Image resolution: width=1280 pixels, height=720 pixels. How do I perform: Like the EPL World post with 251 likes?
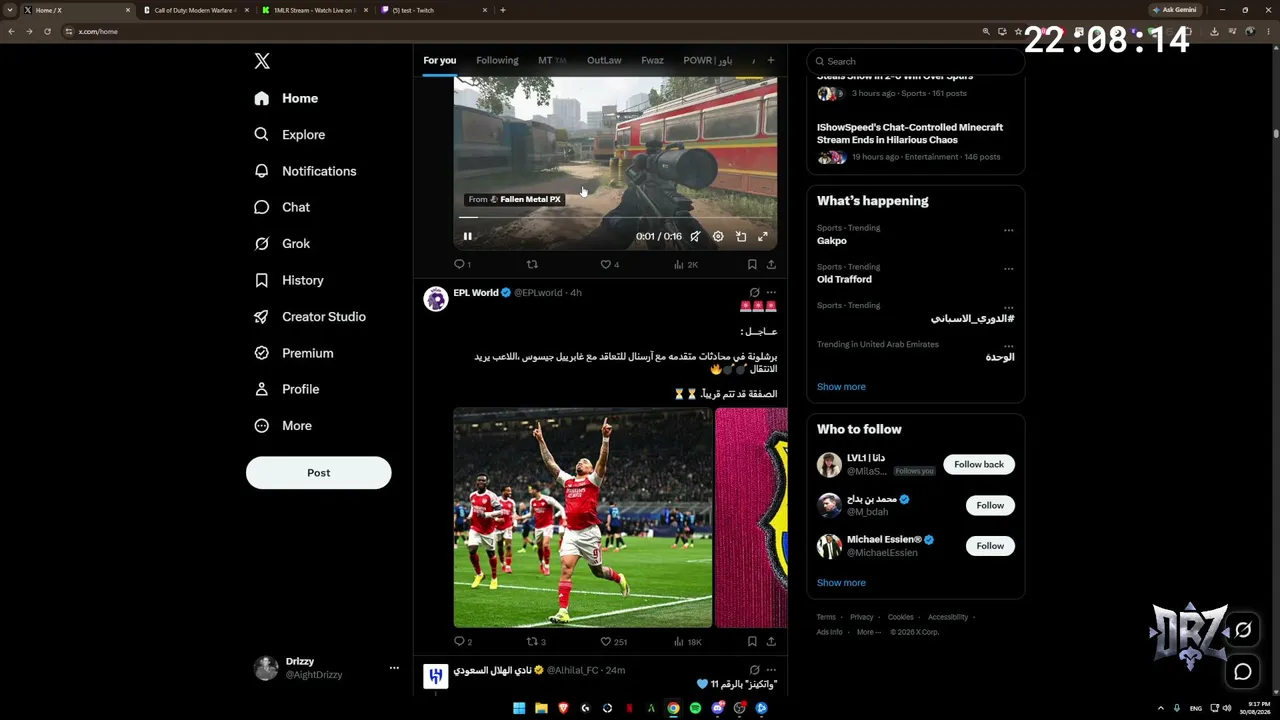(x=613, y=642)
